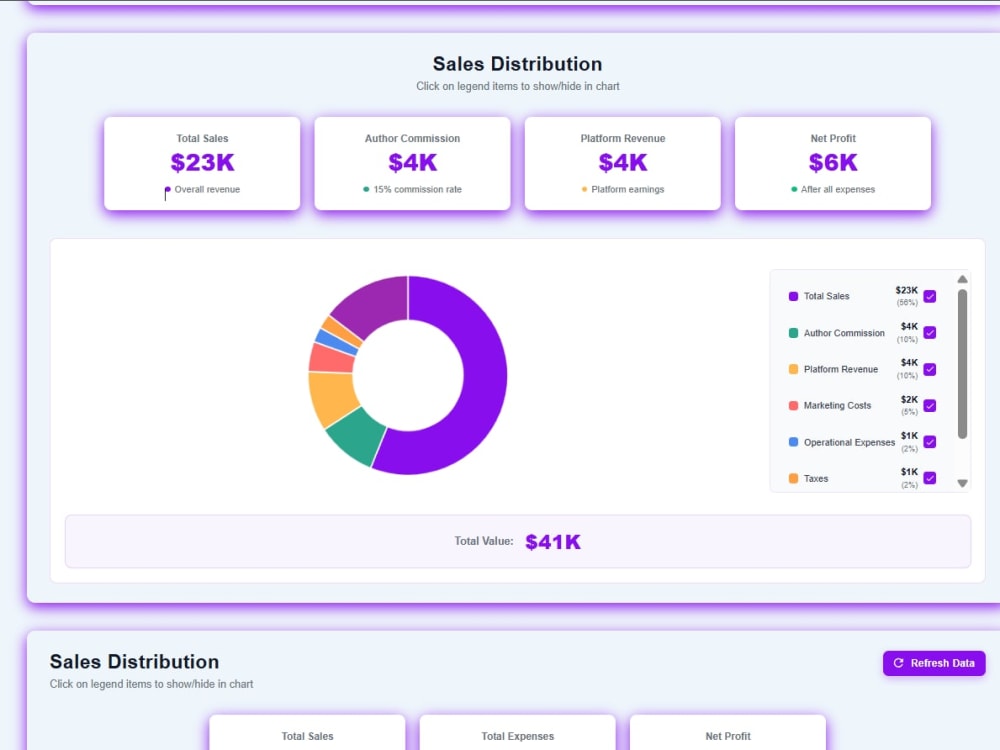
Task: Uncheck the Author Commission legend checkbox
Action: [930, 332]
